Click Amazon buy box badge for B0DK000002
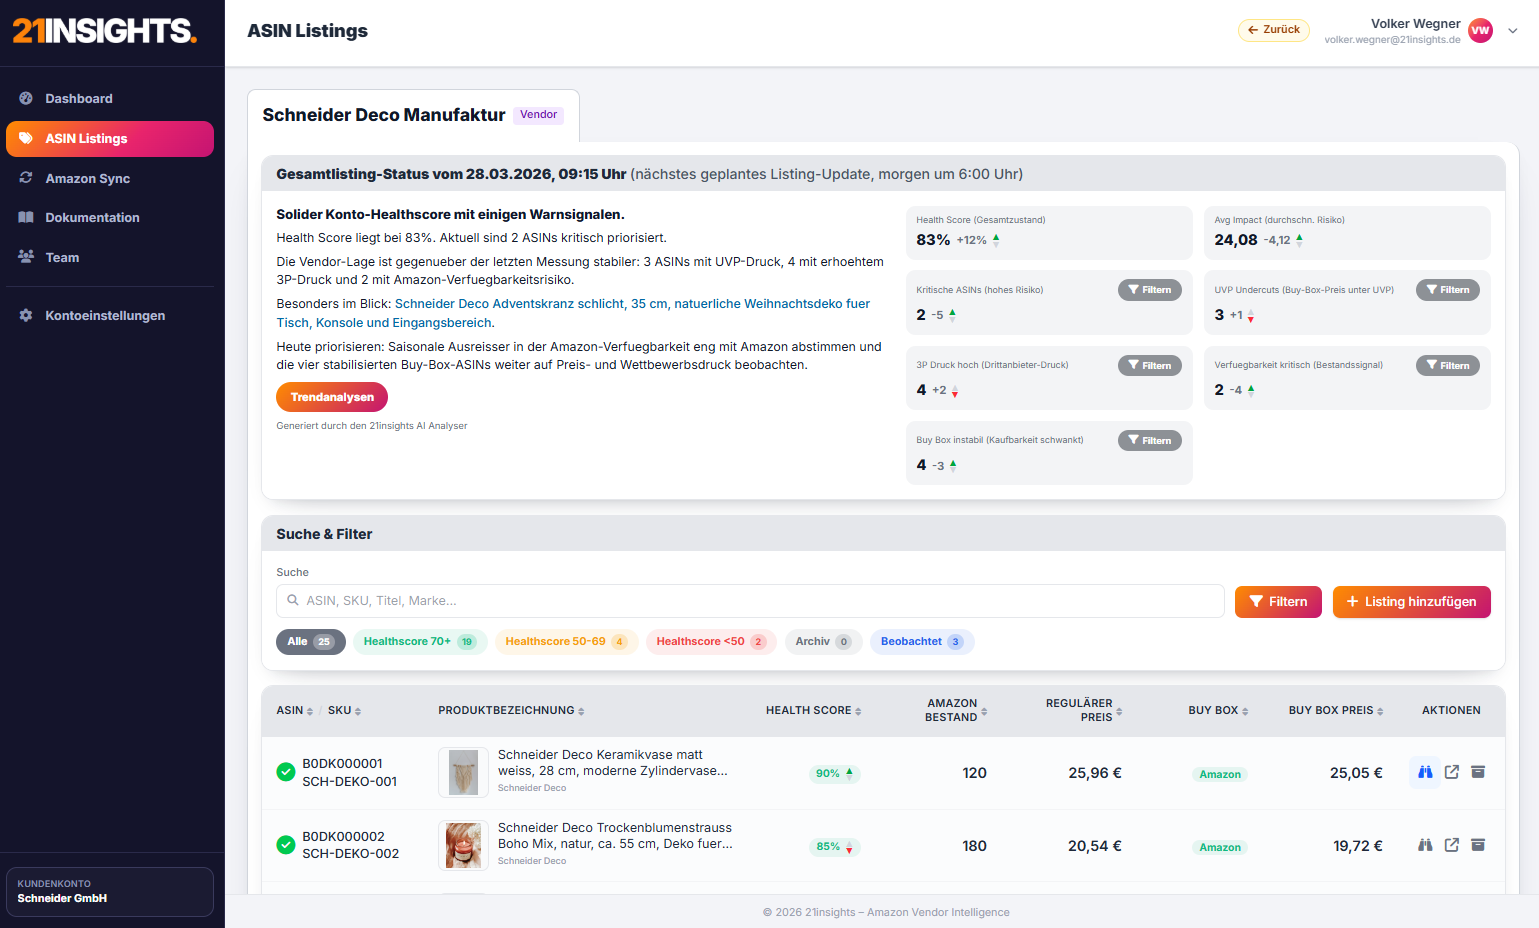Viewport: 1539px width, 928px height. click(x=1220, y=847)
